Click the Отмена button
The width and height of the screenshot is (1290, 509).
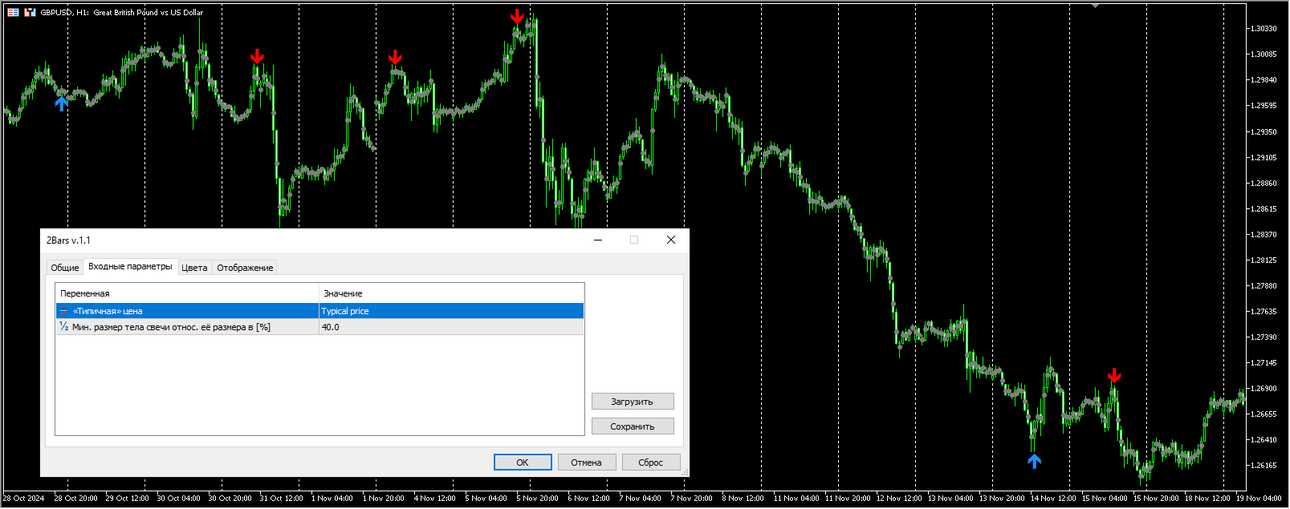(x=586, y=462)
